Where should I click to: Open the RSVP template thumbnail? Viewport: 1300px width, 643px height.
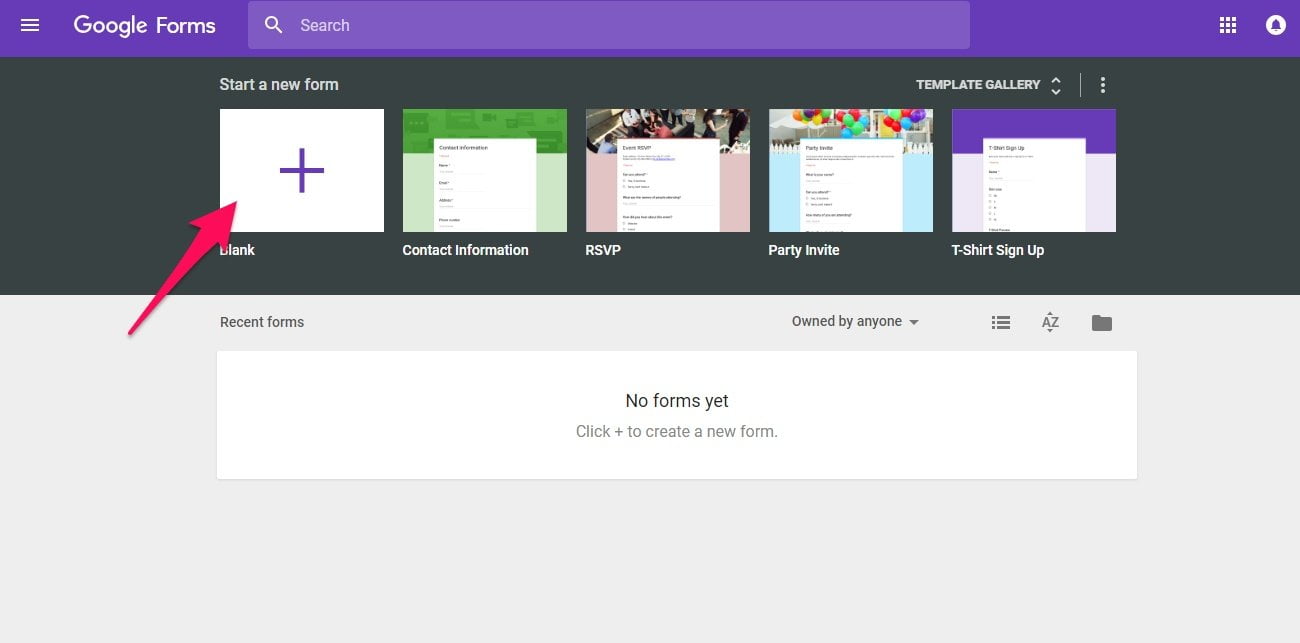tap(668, 170)
